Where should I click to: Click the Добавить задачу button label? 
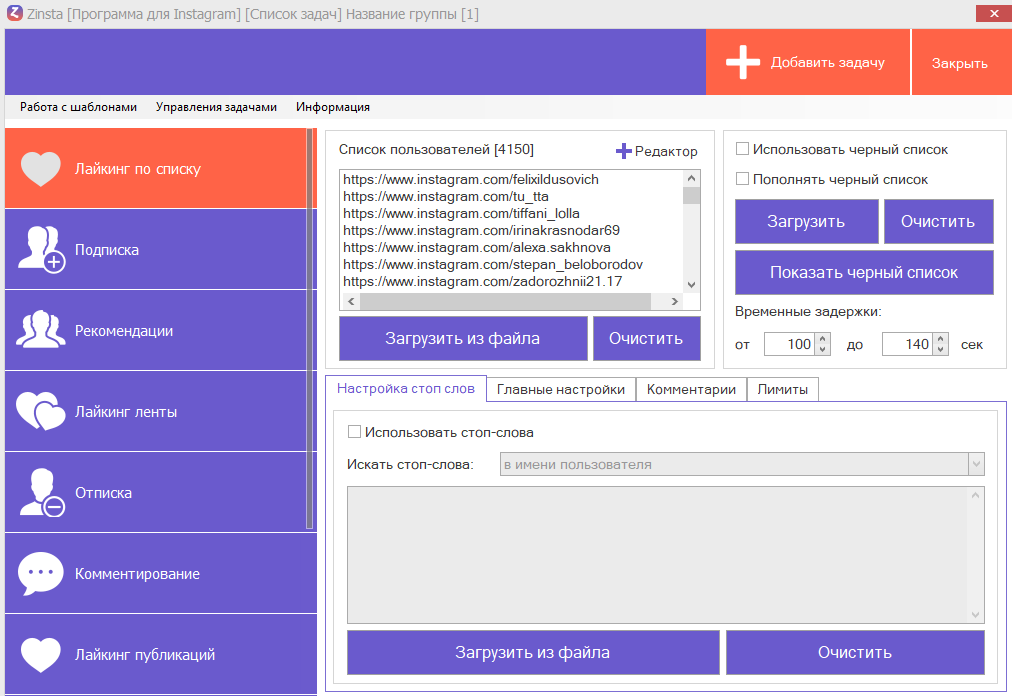click(x=827, y=63)
